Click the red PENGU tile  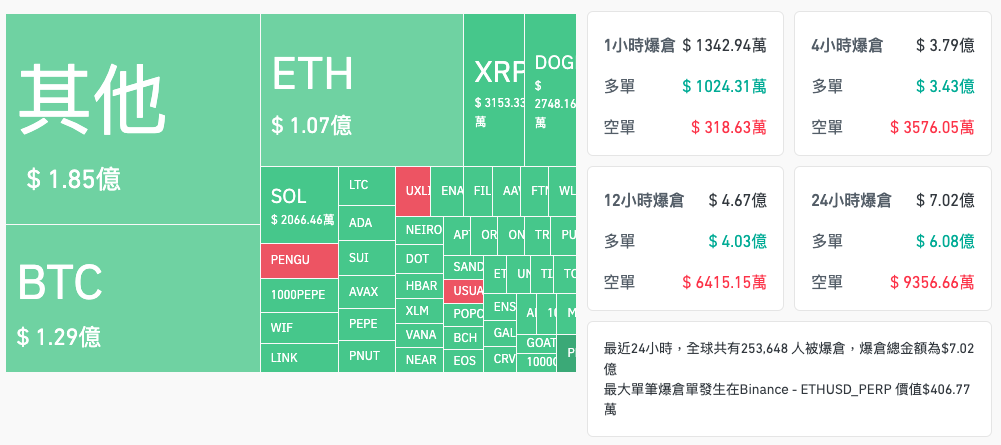coord(300,260)
